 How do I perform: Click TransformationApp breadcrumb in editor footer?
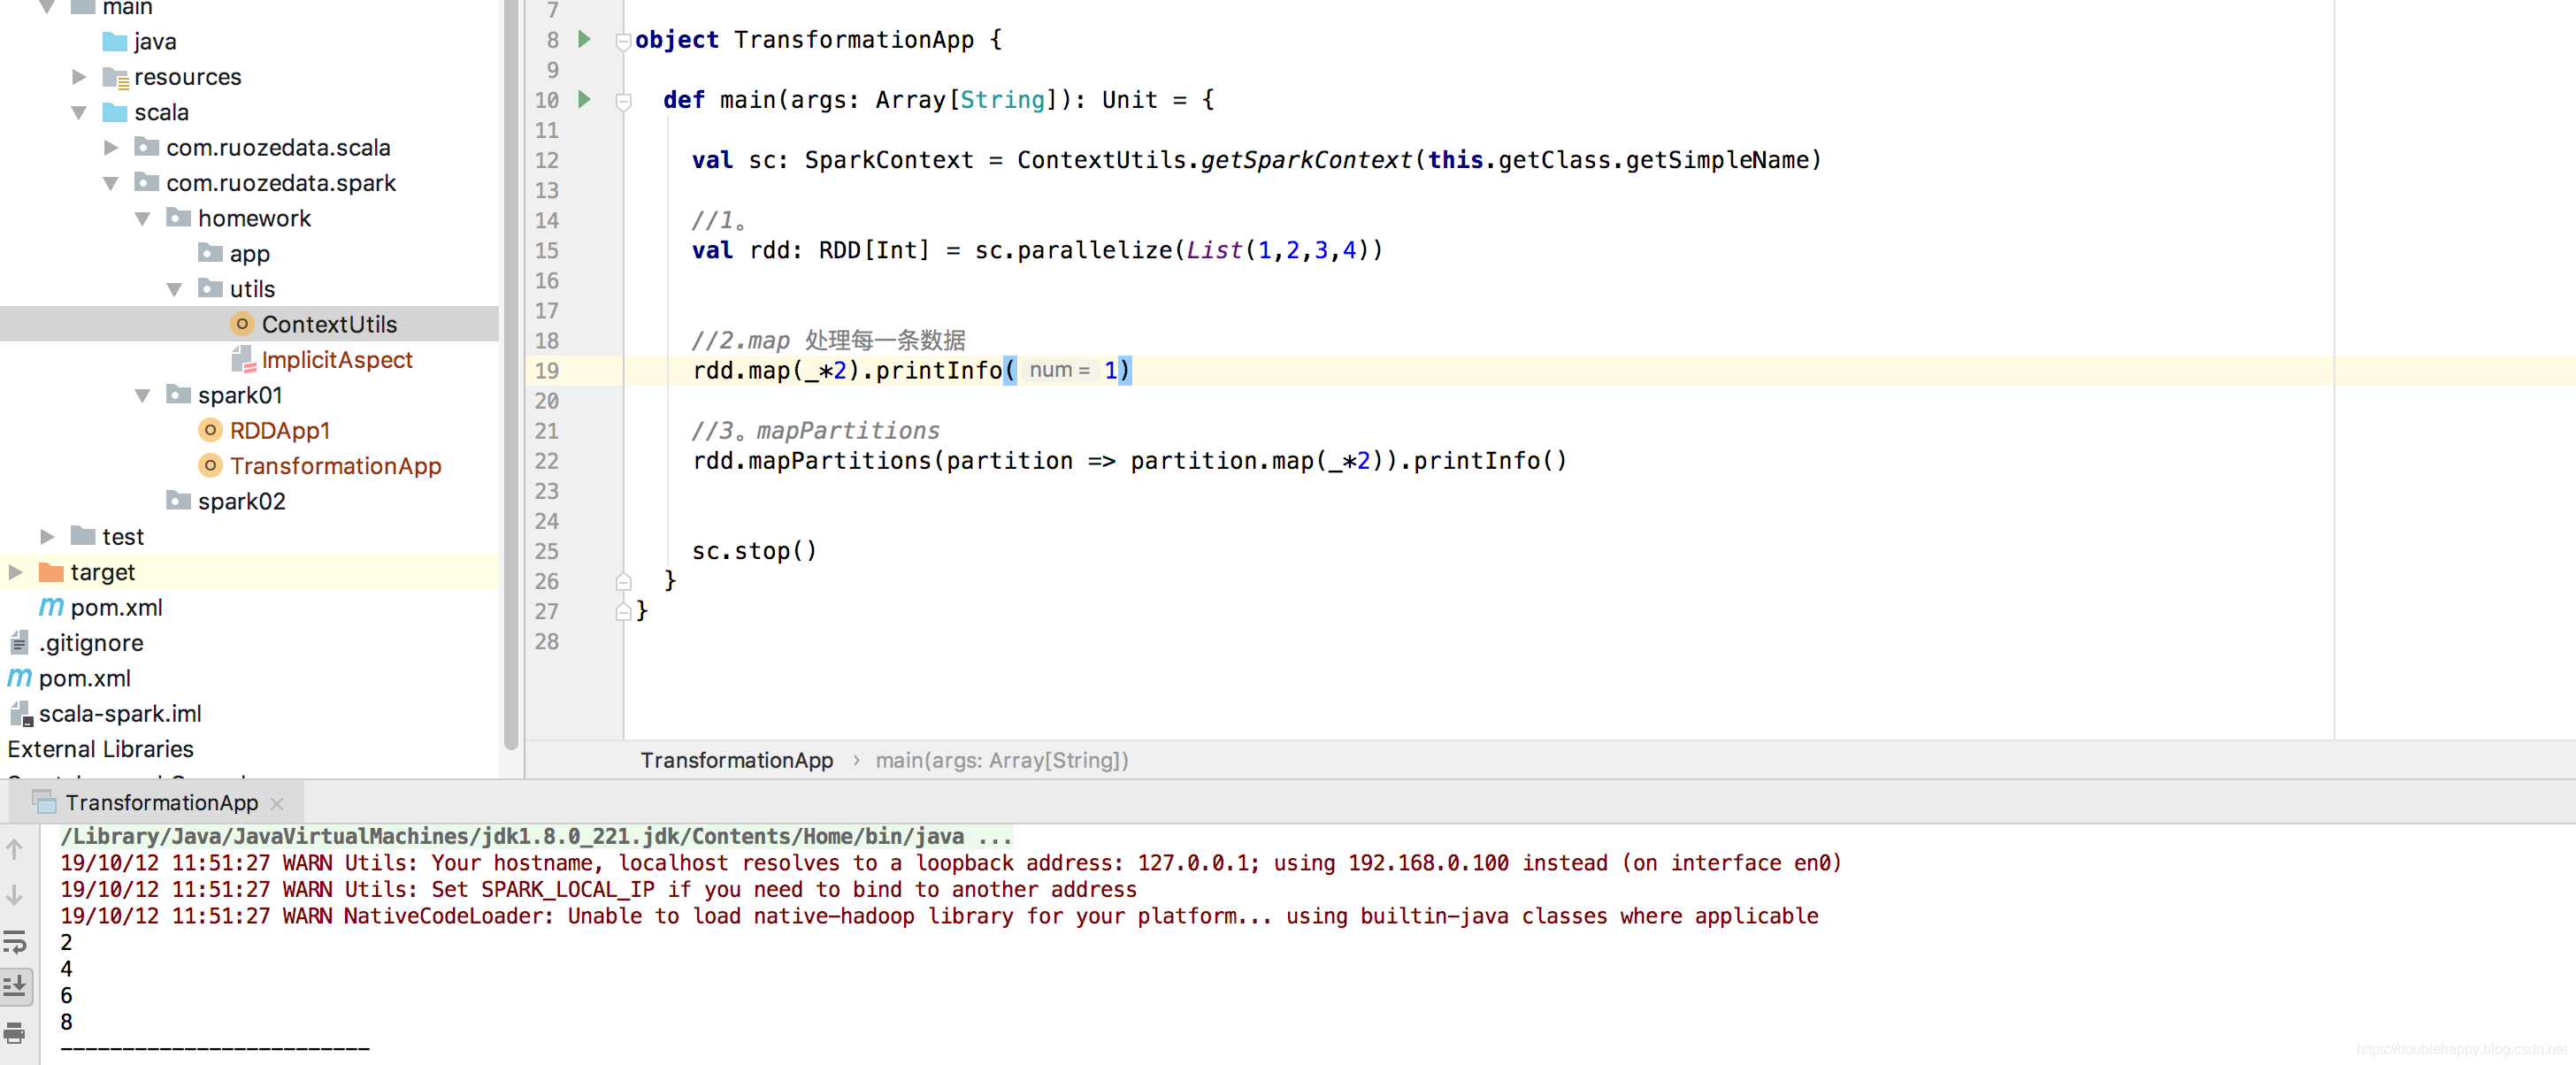[736, 760]
